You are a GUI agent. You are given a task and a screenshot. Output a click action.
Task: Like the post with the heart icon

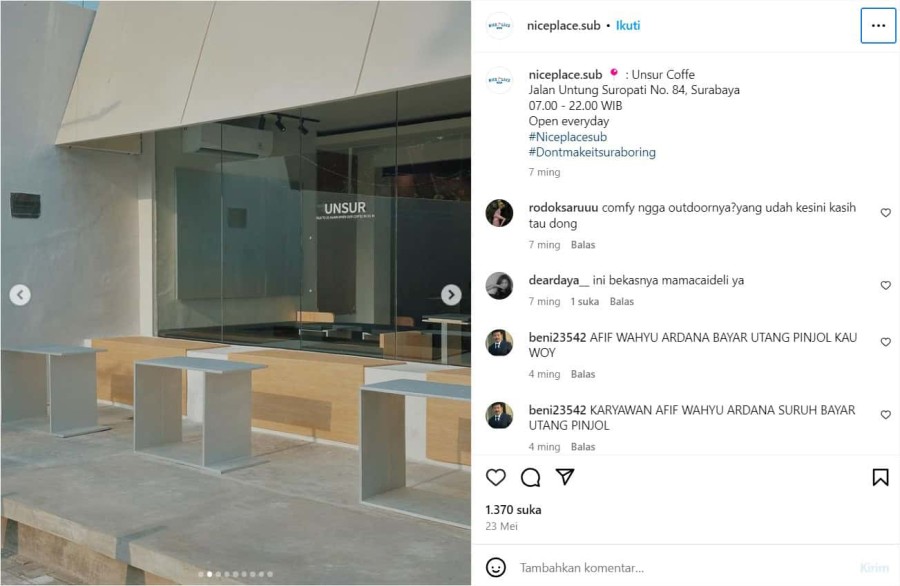pyautogui.click(x=496, y=477)
